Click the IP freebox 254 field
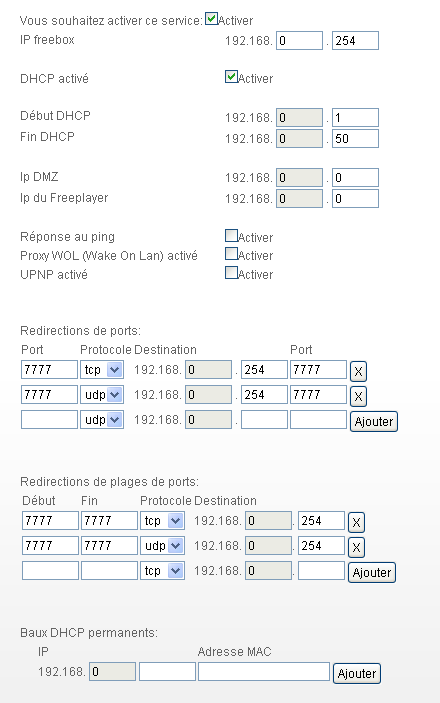 click(x=355, y=40)
